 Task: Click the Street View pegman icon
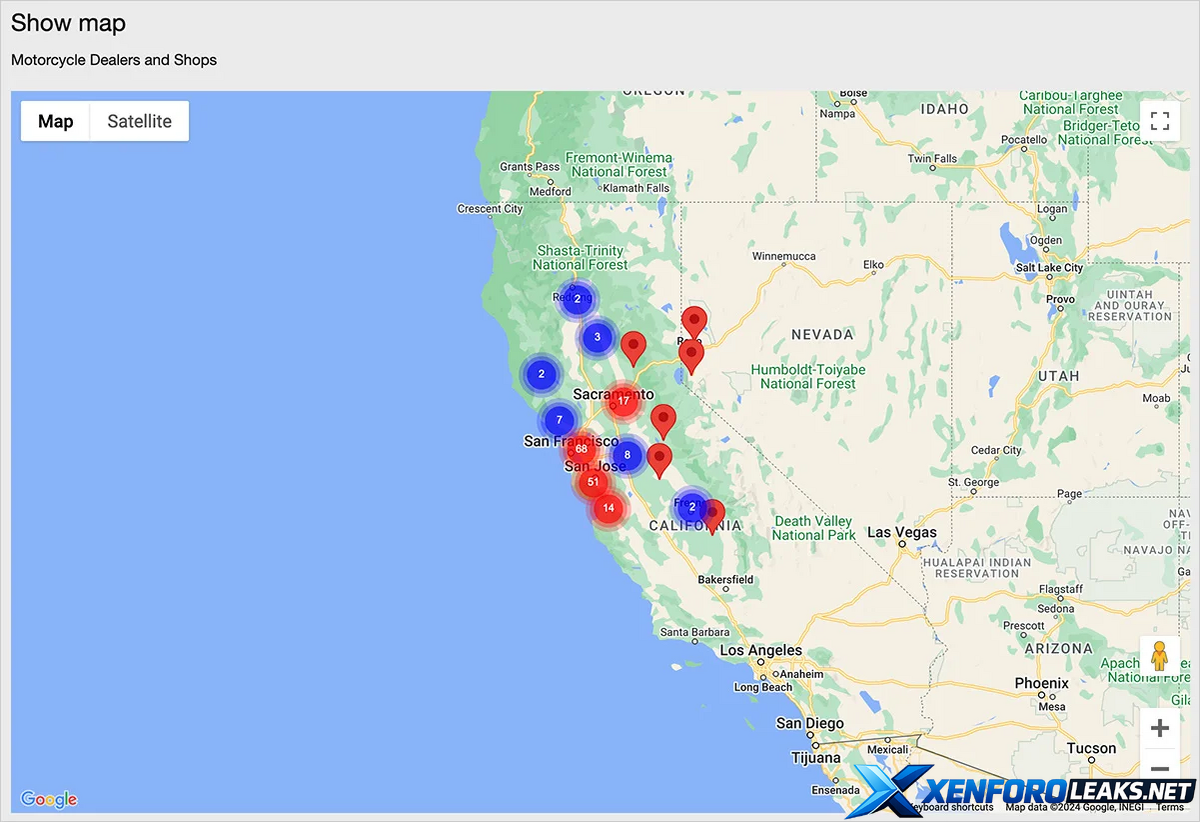[1160, 656]
